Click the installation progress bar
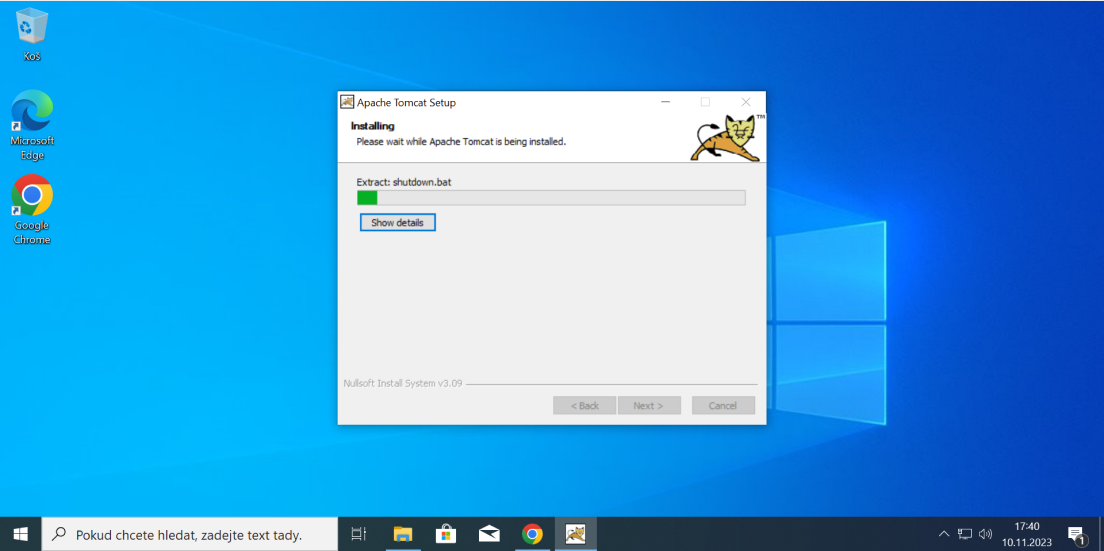The width and height of the screenshot is (1104, 551). pos(551,198)
